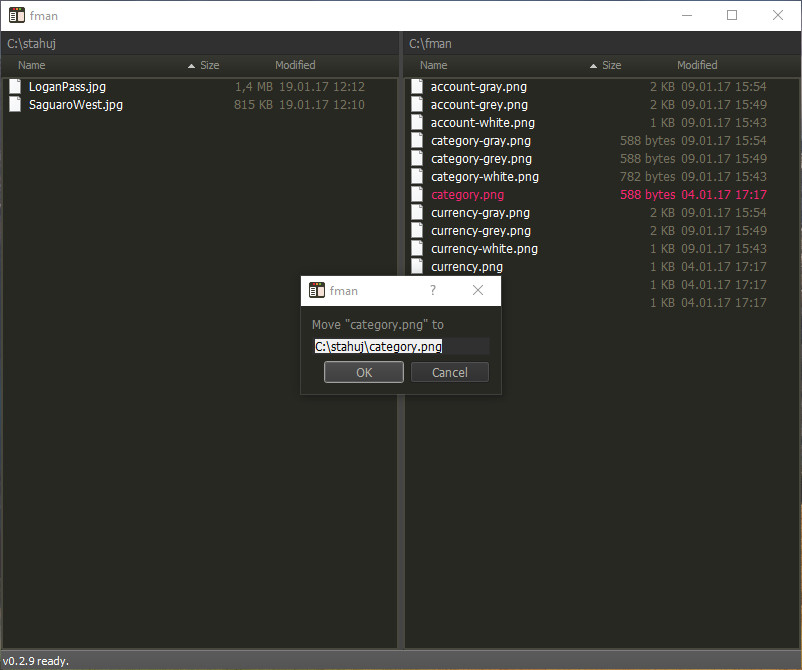Select currency.png file name

(x=467, y=267)
